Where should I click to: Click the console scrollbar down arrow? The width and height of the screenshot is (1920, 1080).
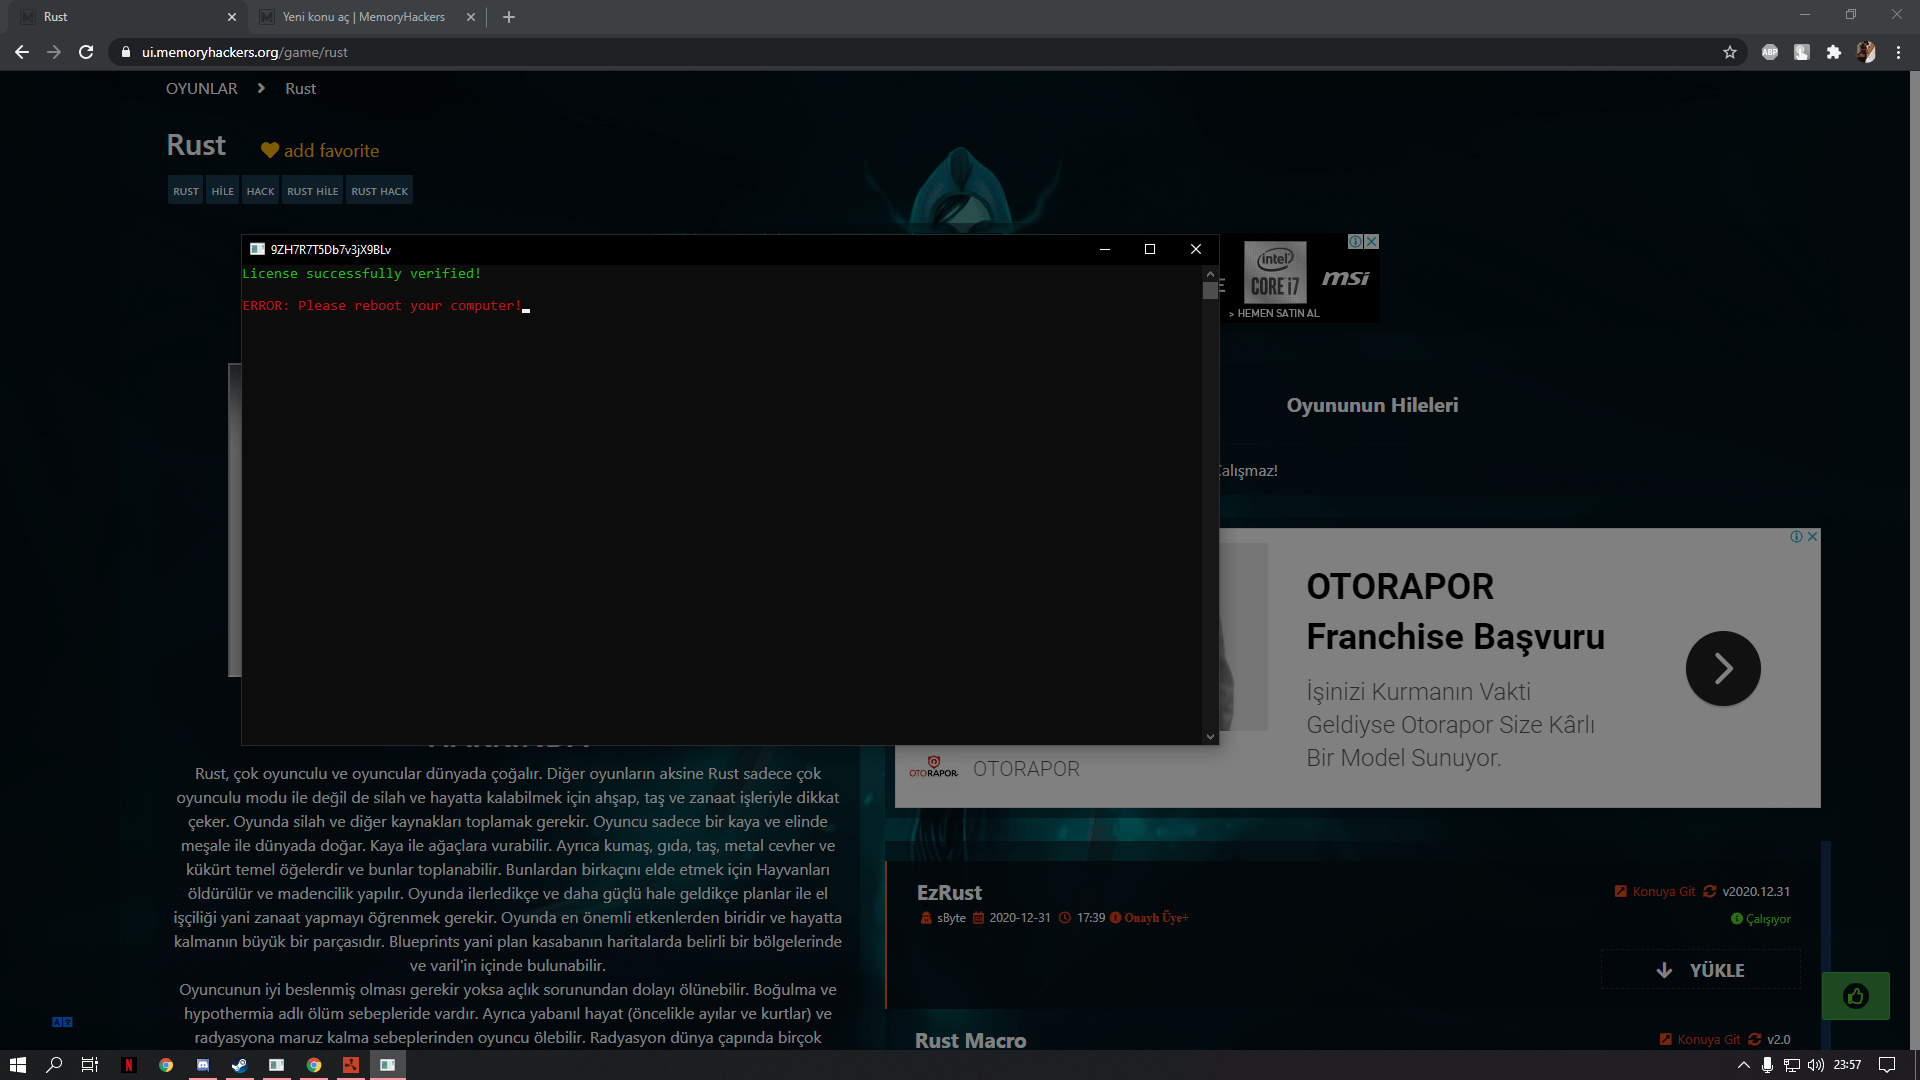coord(1211,737)
